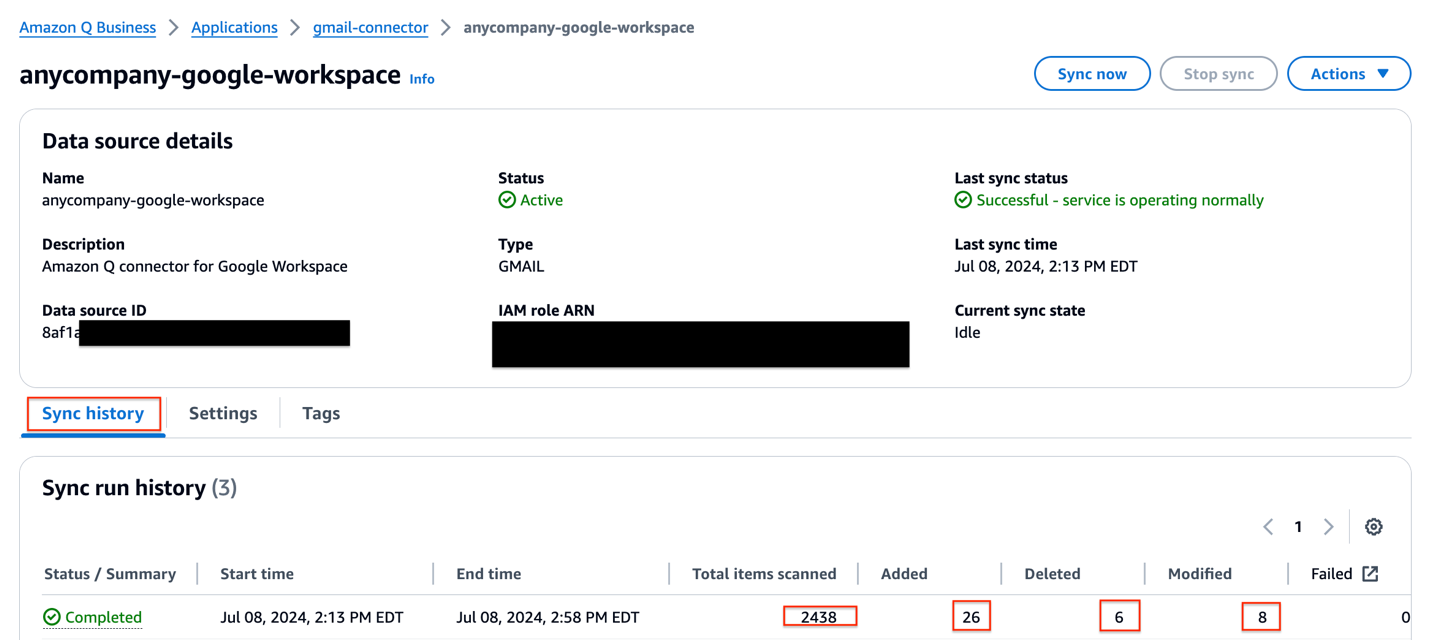1432x640 pixels.
Task: Click the Active status checkmark icon
Action: point(507,200)
